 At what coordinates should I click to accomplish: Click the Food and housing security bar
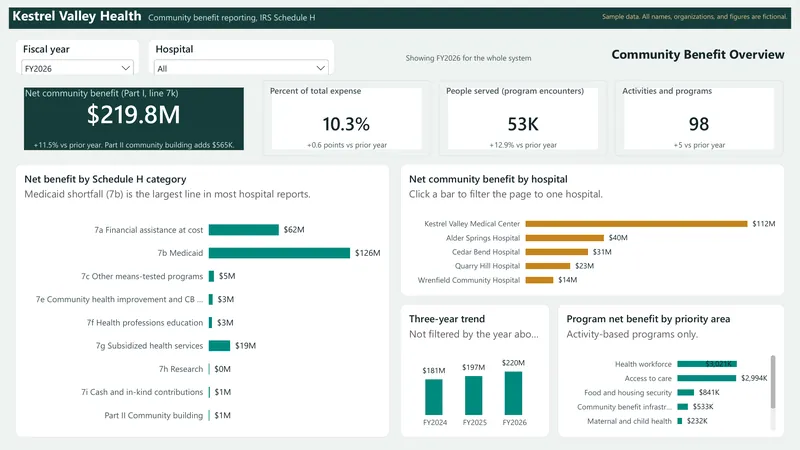tap(686, 392)
